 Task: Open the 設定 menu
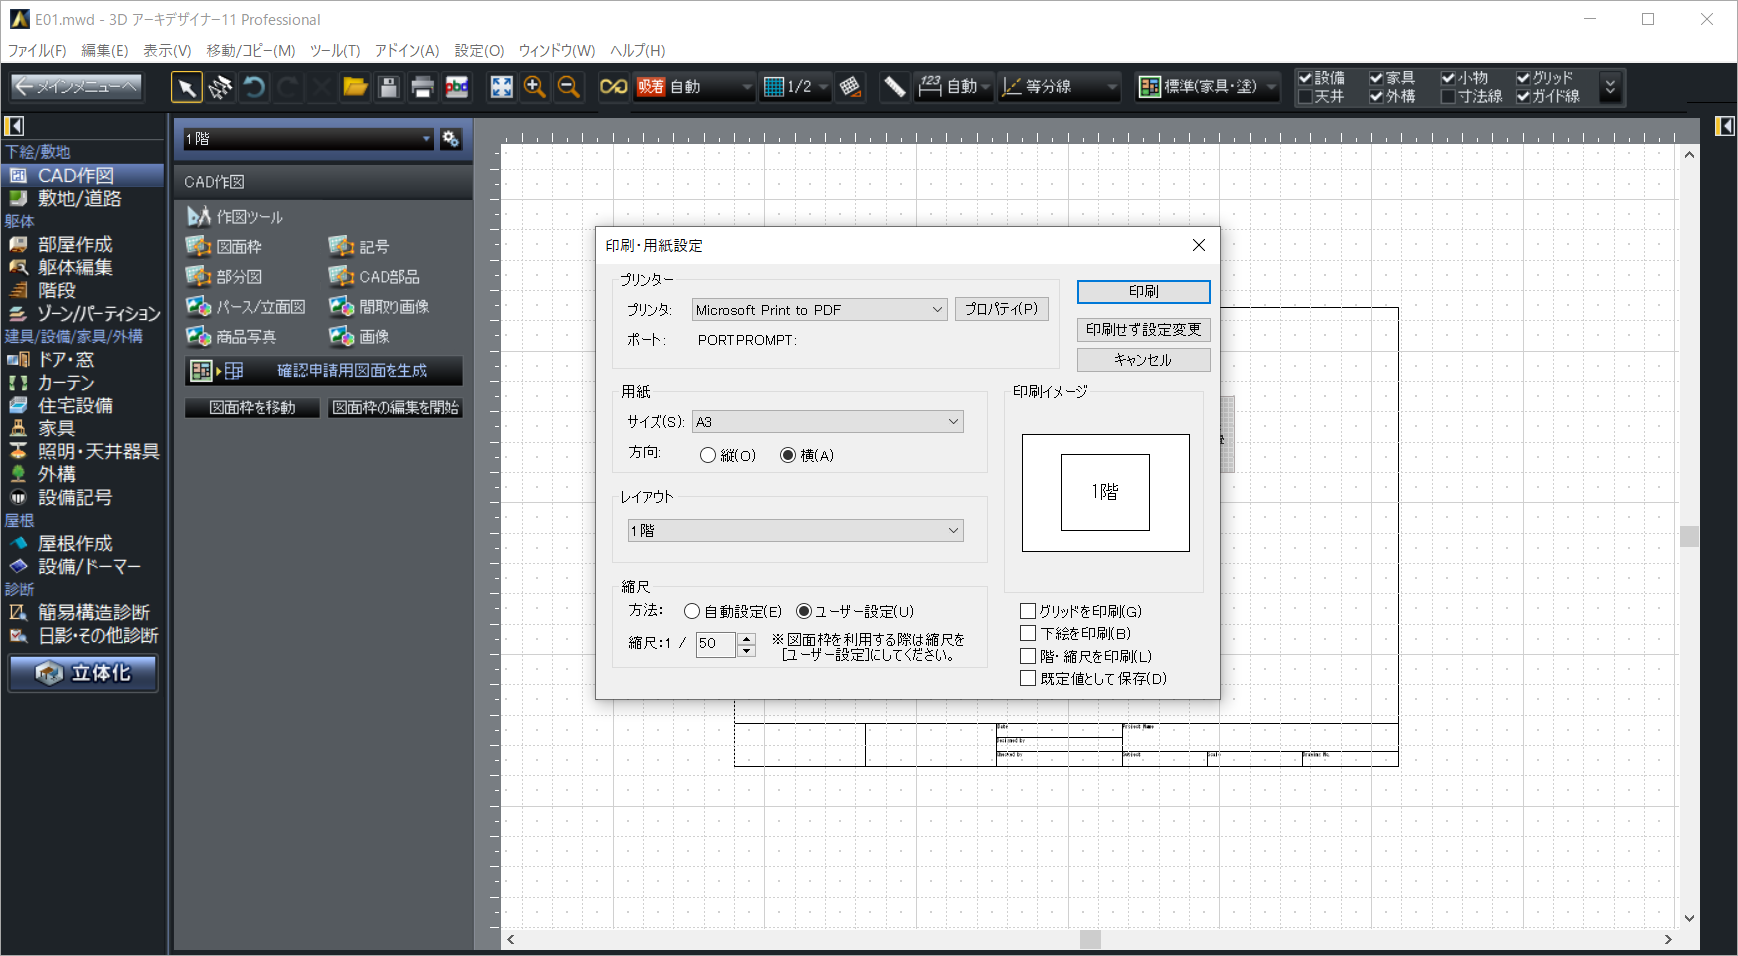(x=479, y=51)
